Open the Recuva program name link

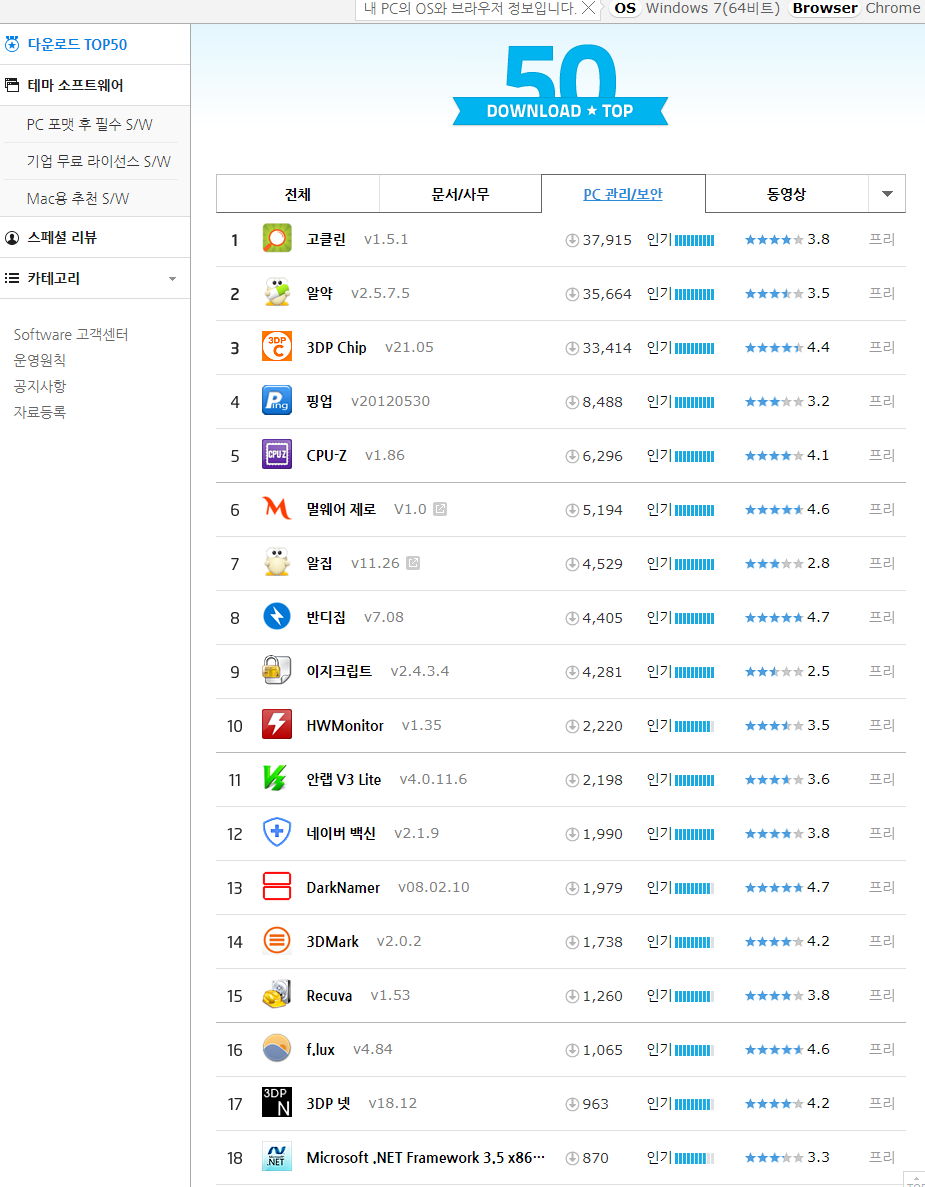click(x=329, y=995)
